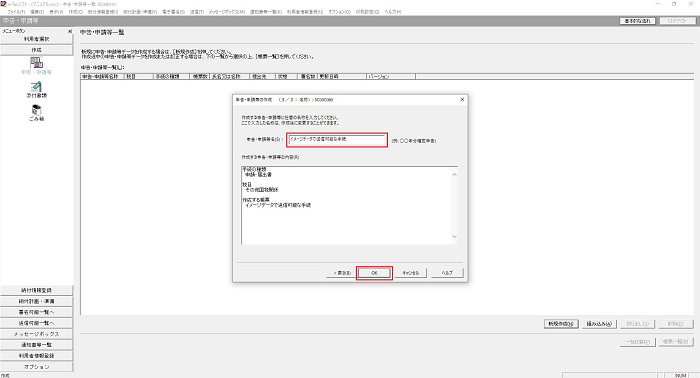Go to 送信可能一覧へ in sidebar
The width and height of the screenshot is (700, 378).
click(x=36, y=323)
